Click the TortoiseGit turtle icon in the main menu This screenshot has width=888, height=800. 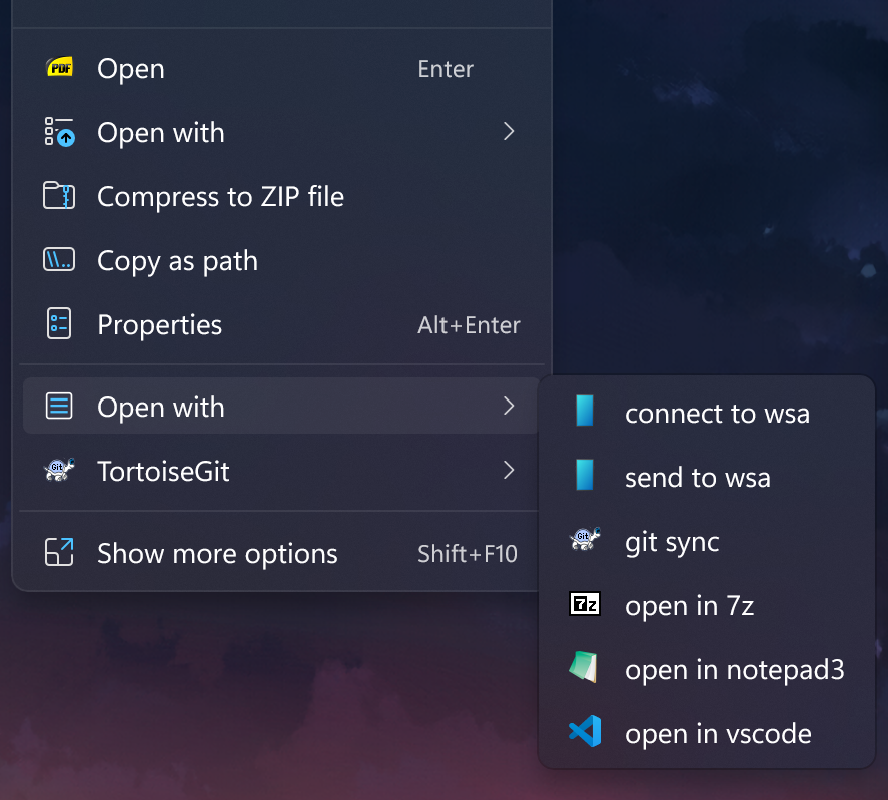59,470
